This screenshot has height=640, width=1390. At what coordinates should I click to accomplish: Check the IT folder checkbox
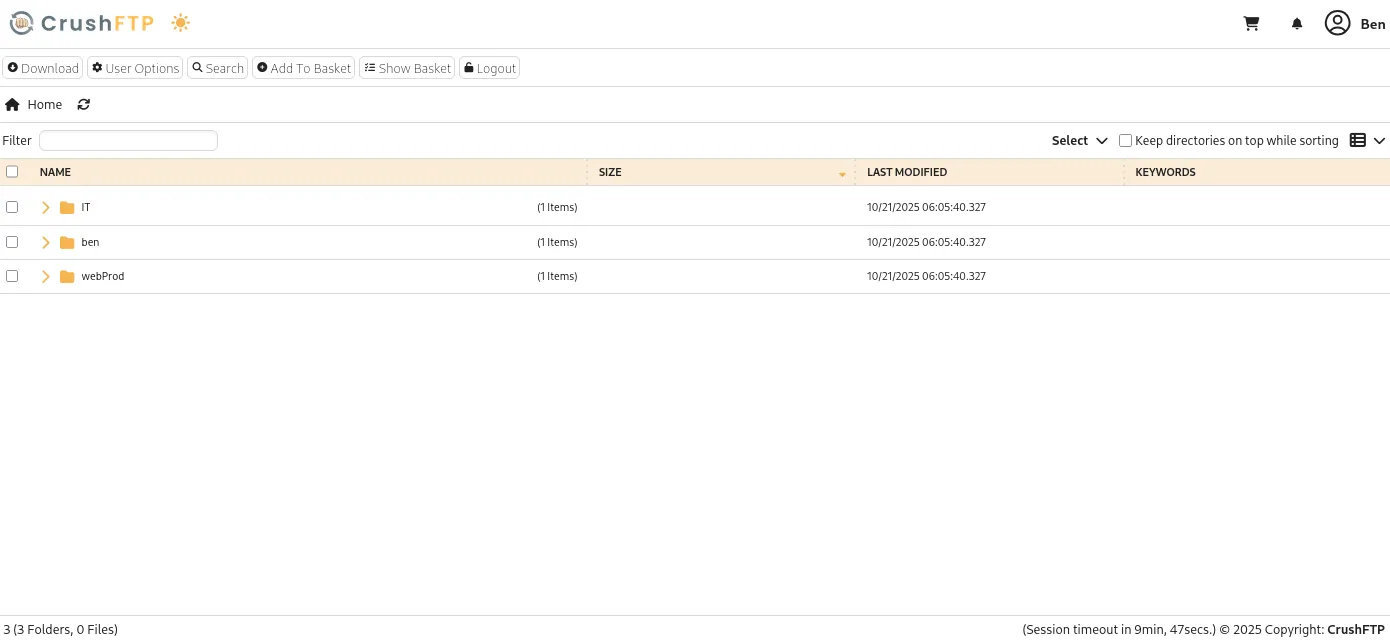click(x=12, y=207)
